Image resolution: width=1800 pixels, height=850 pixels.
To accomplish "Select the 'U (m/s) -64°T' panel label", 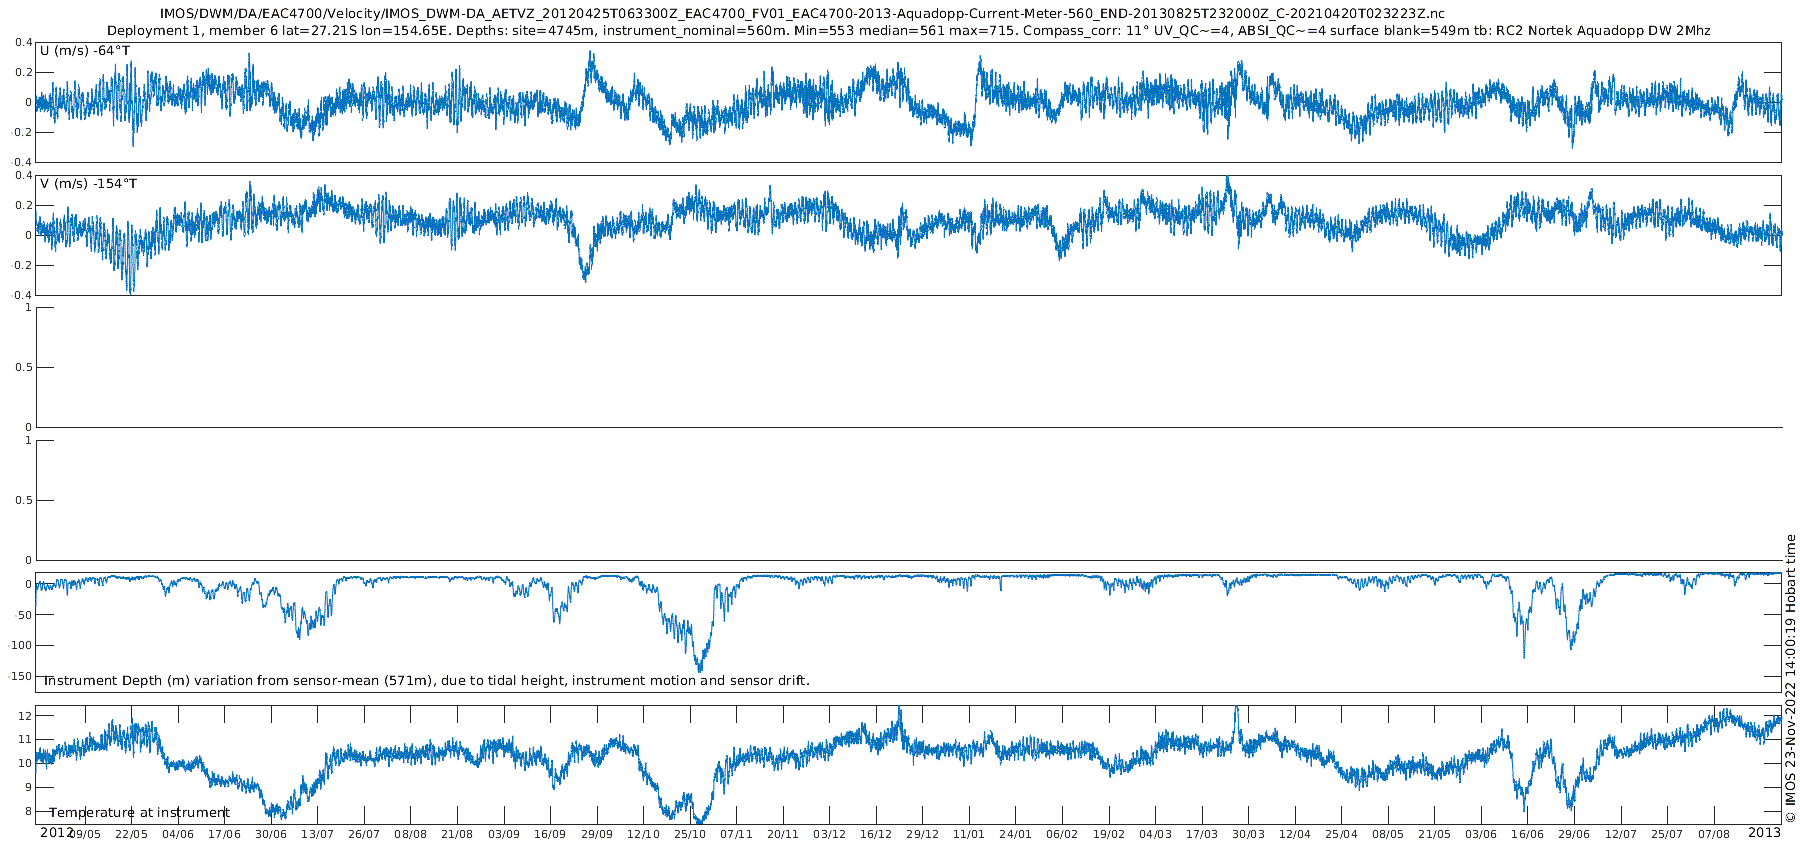I will (x=85, y=51).
